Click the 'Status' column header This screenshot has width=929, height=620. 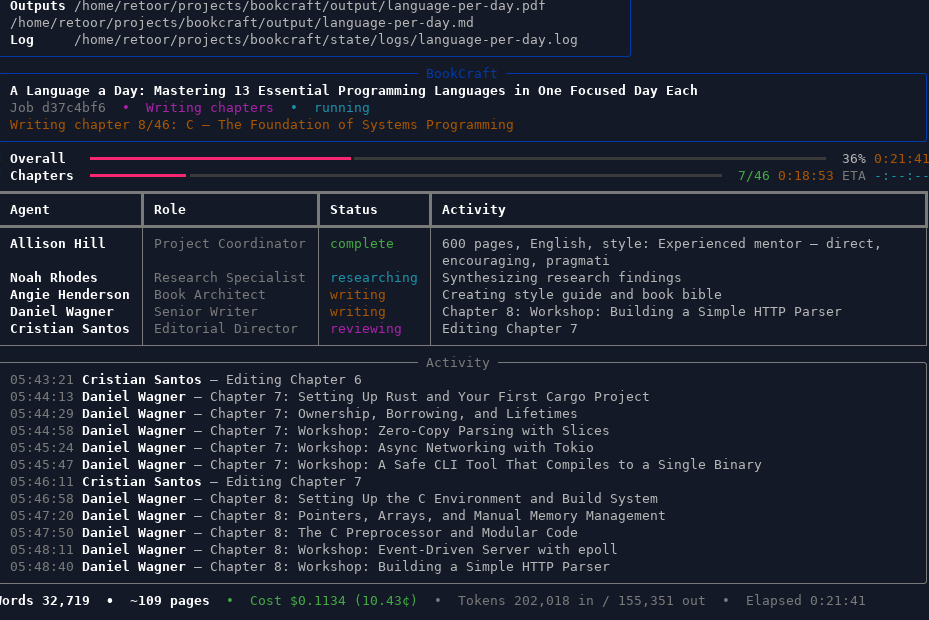(353, 210)
